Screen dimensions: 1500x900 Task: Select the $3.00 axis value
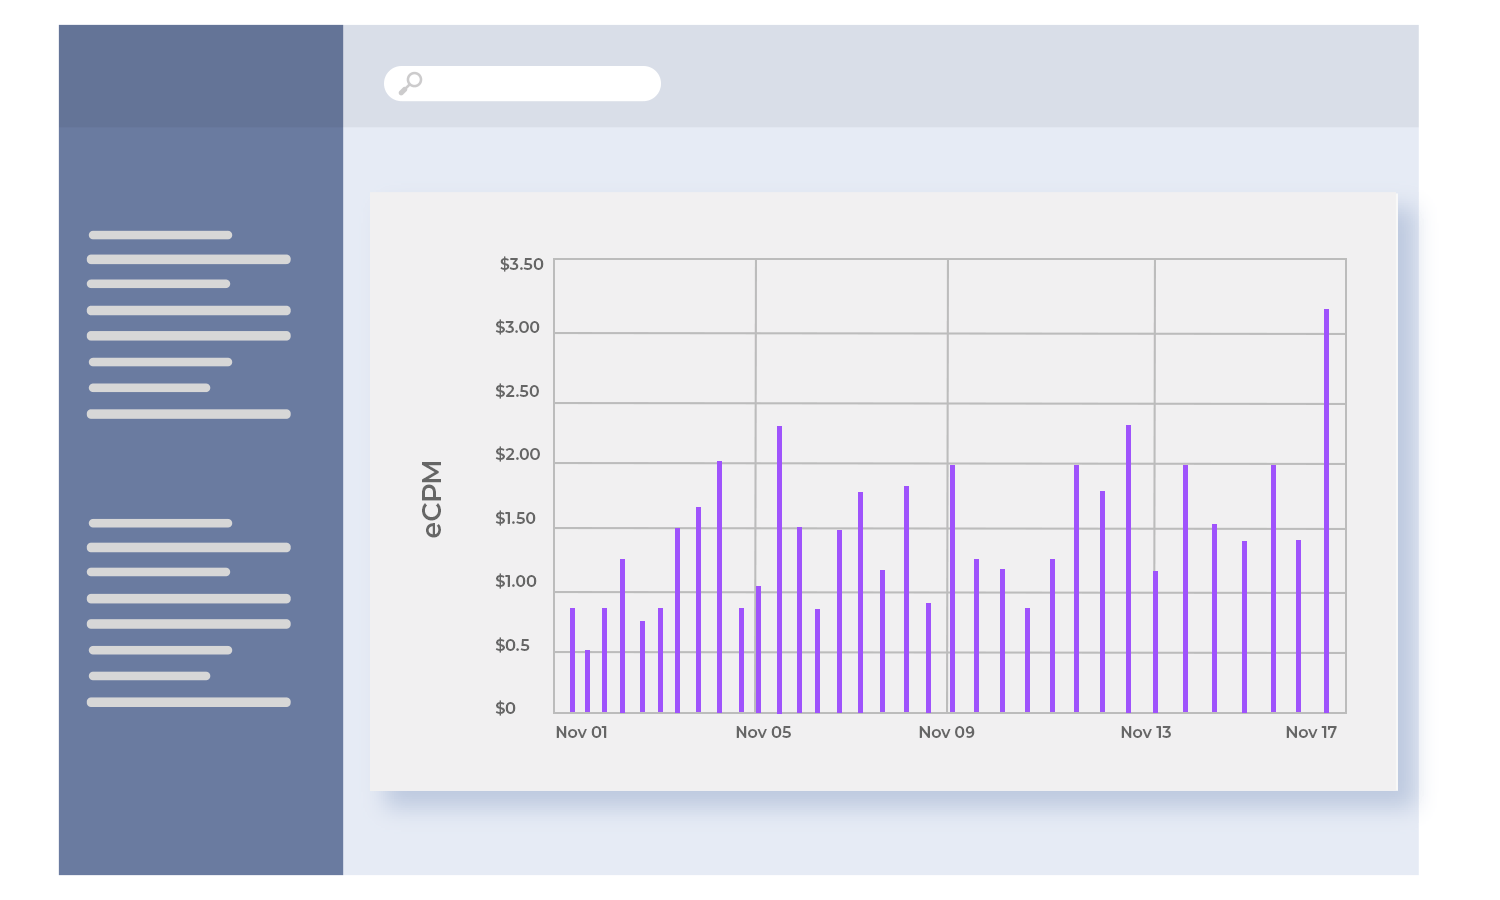click(517, 327)
